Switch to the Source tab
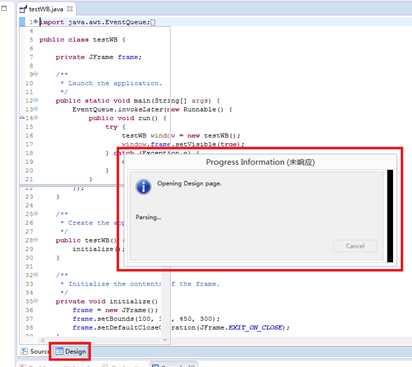 click(x=35, y=351)
